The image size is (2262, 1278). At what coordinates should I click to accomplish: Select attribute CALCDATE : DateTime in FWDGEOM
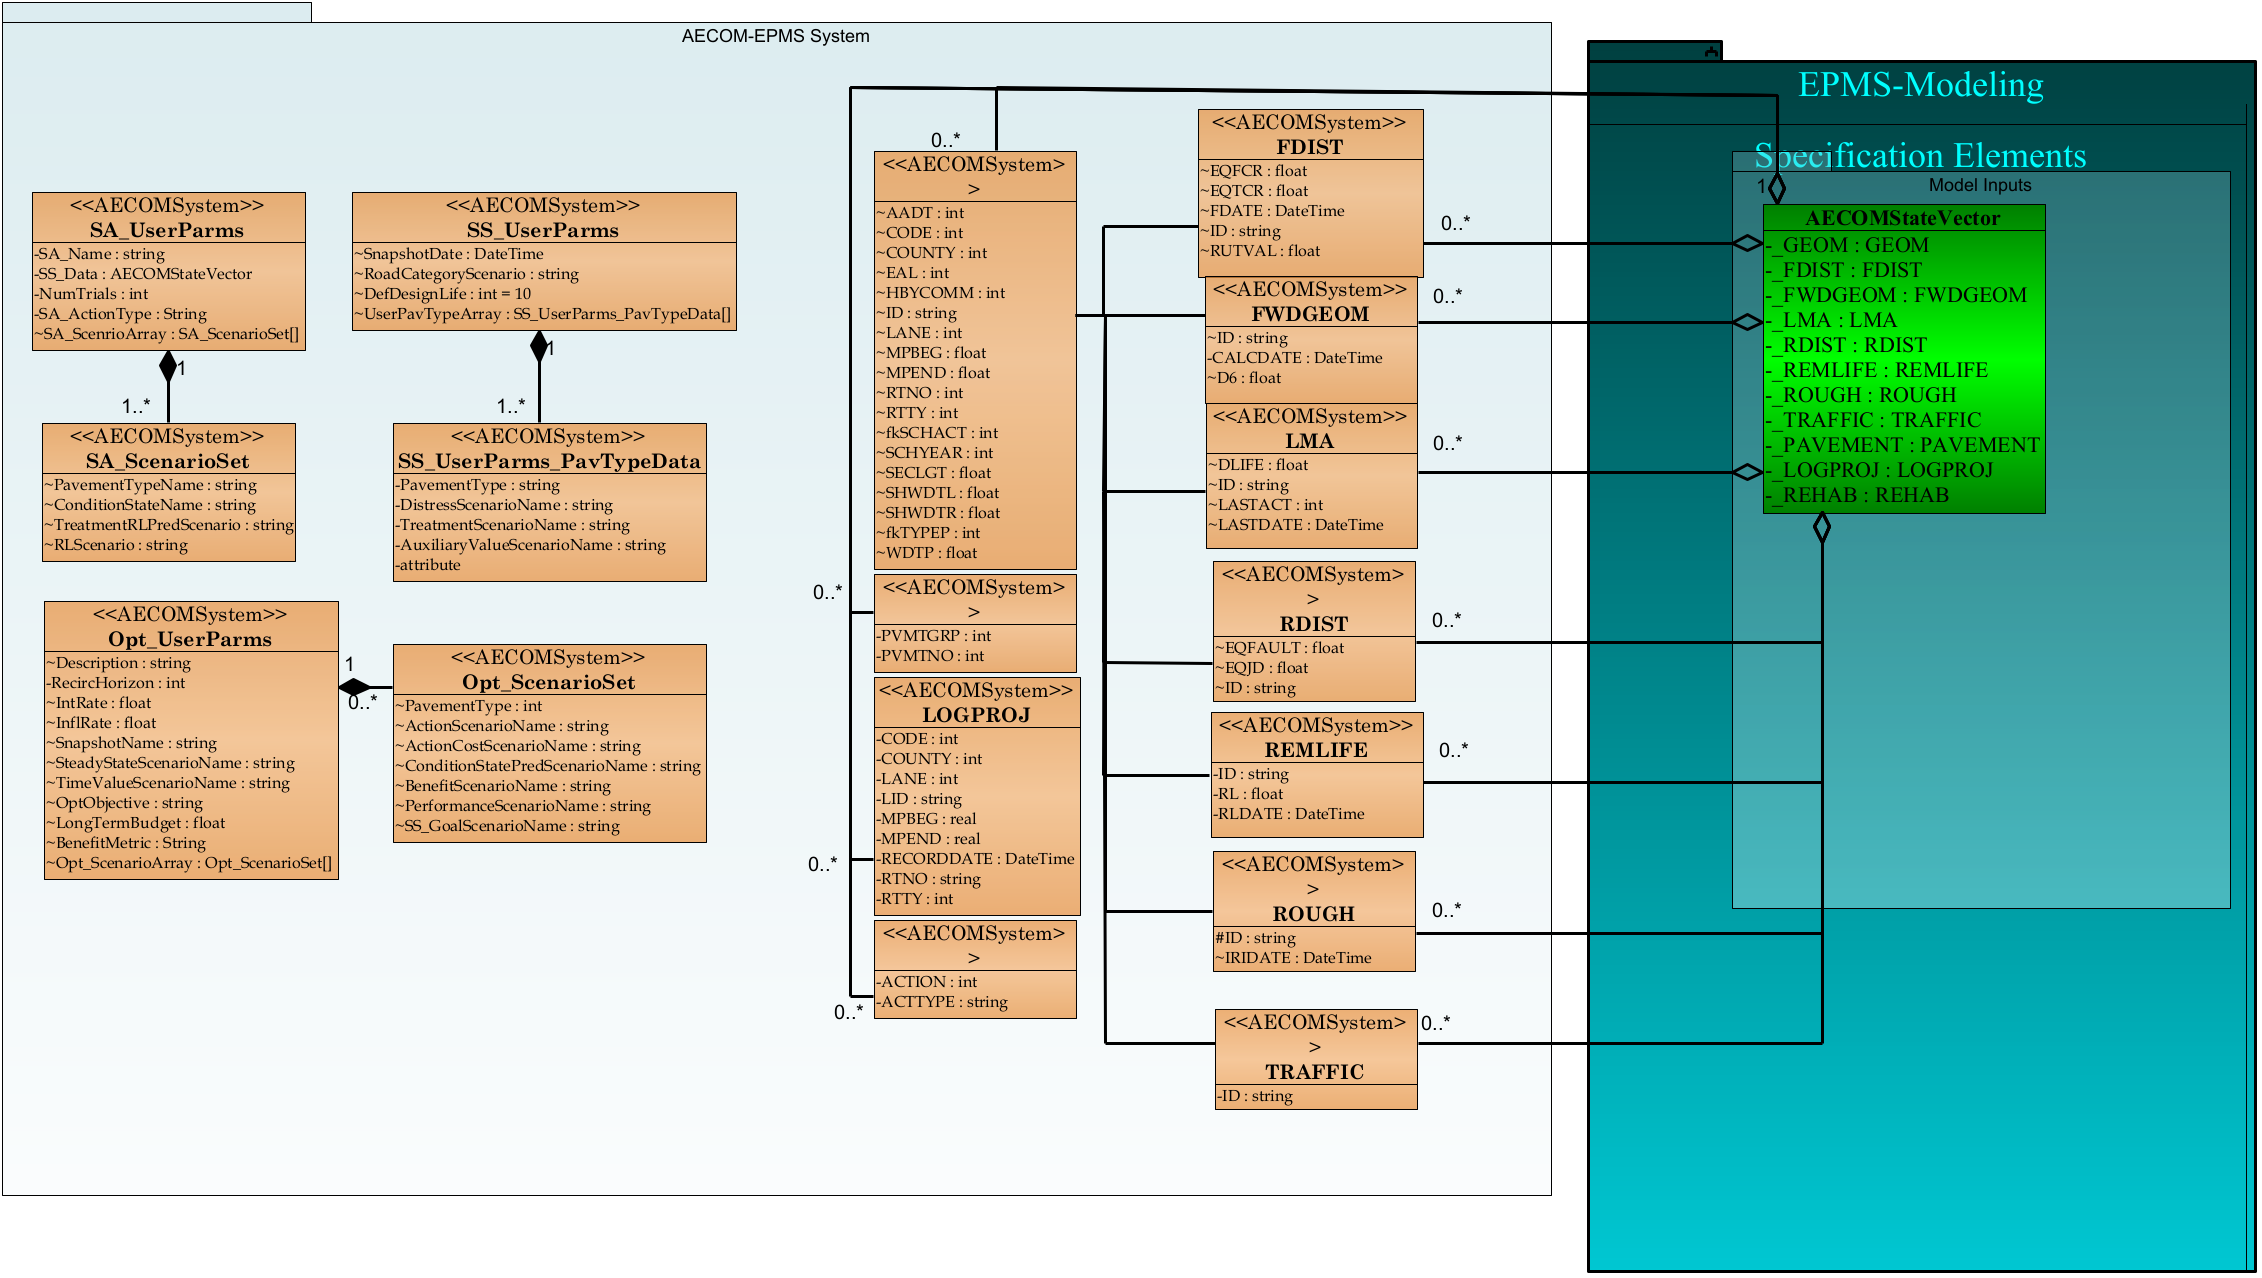[1296, 358]
